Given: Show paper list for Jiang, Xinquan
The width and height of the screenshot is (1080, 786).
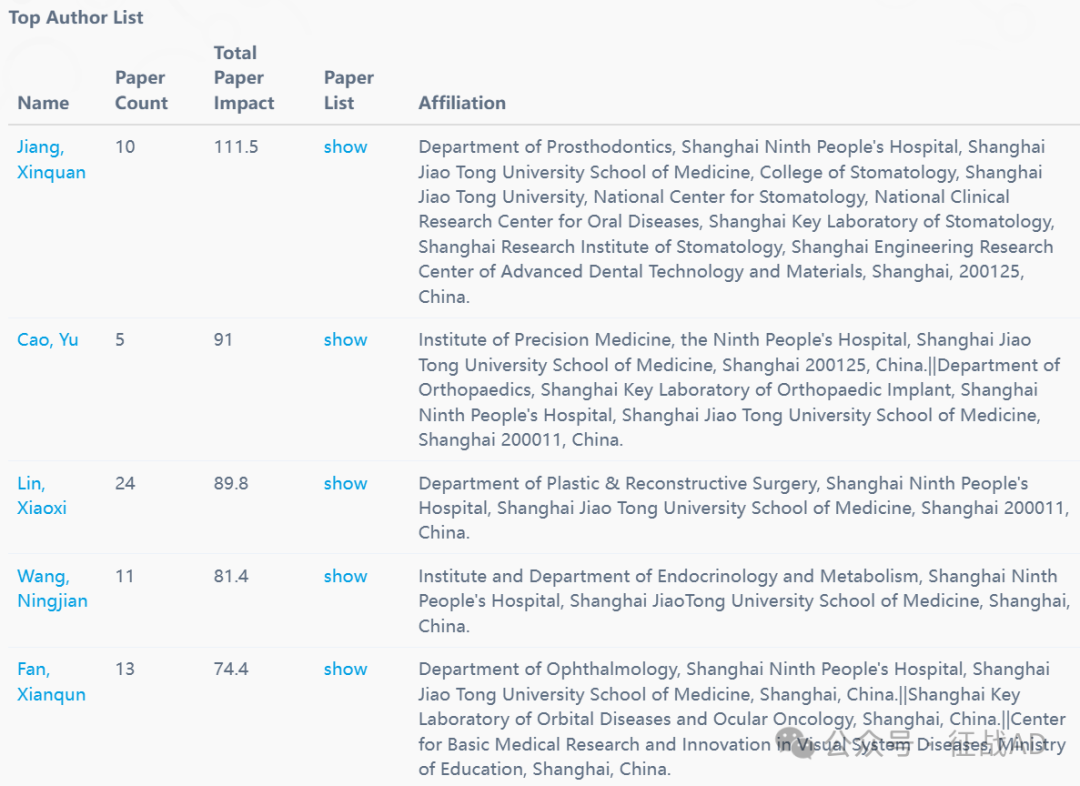Looking at the screenshot, I should pos(345,147).
